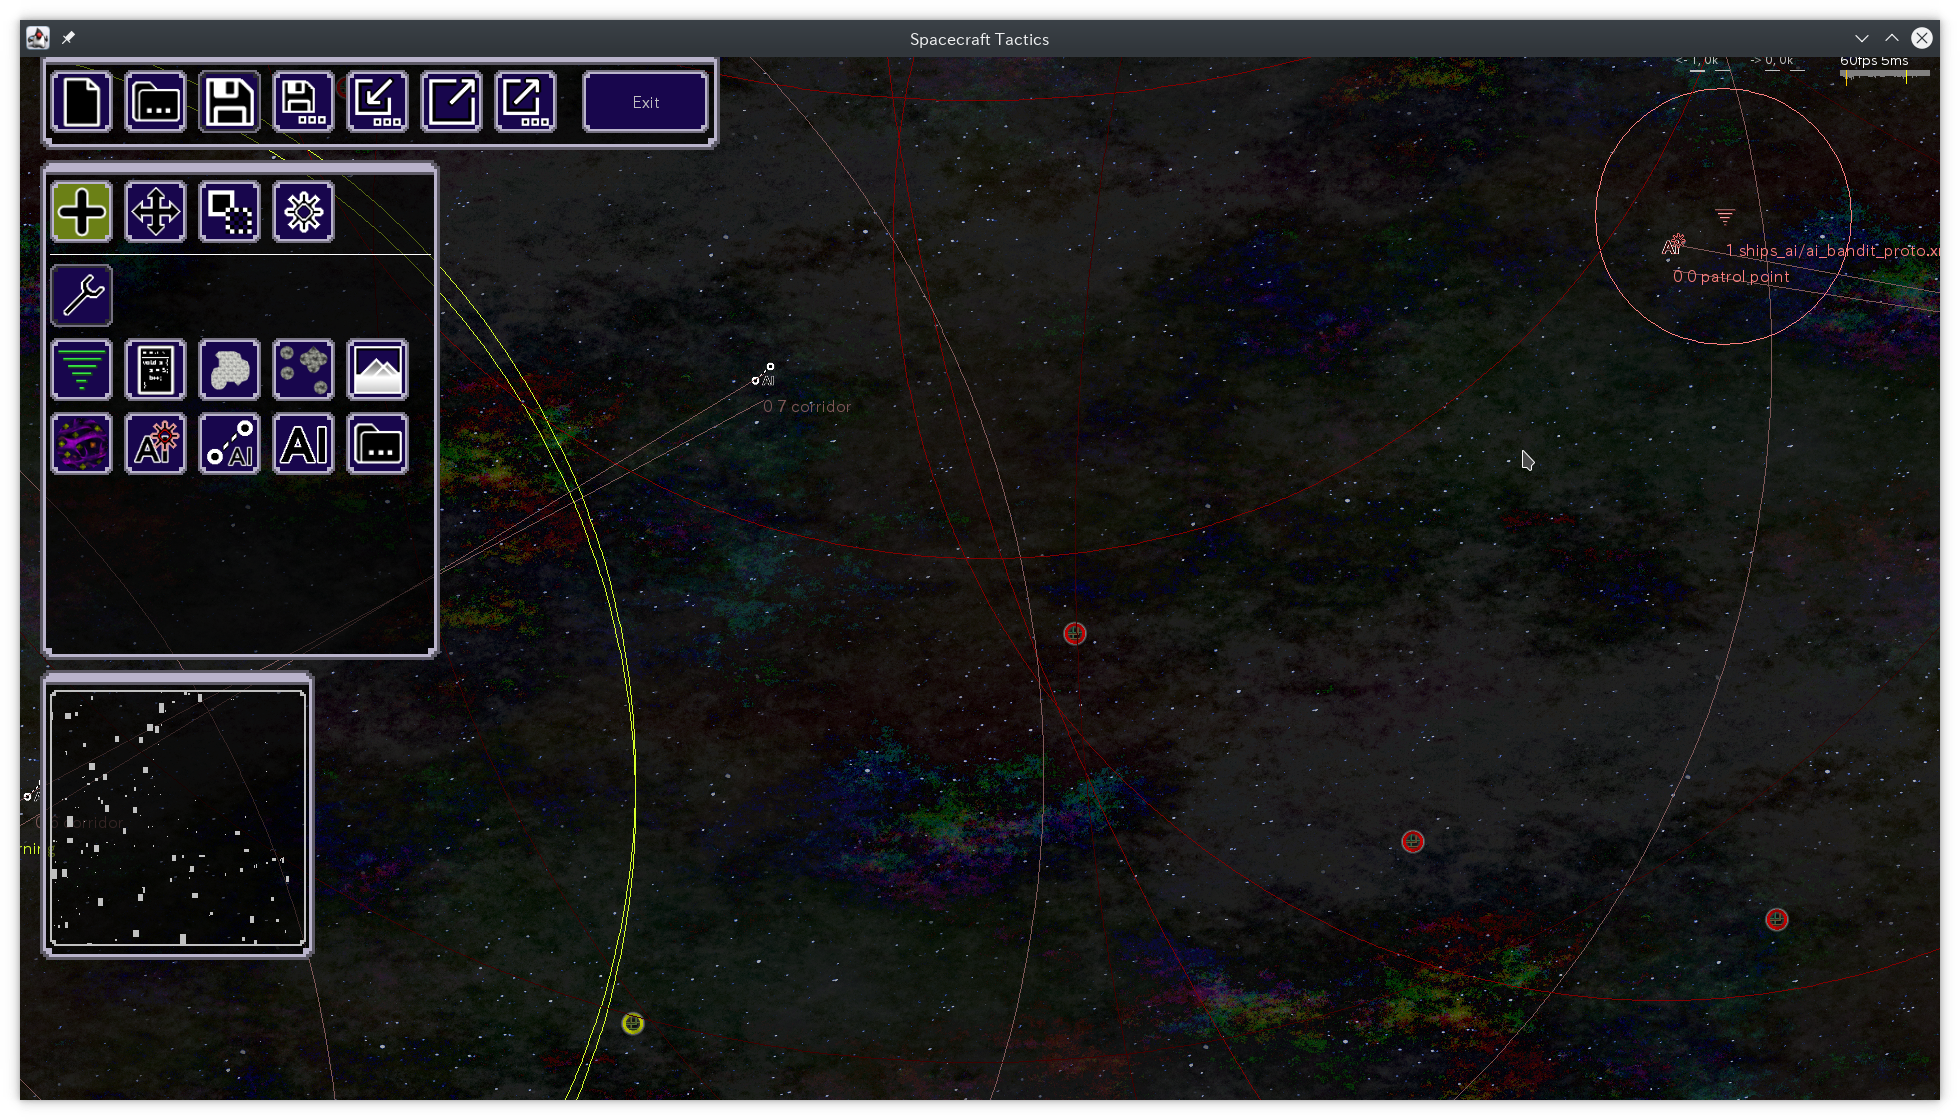The height and width of the screenshot is (1120, 1960).
Task: Choose the AI waypoint path object
Action: 230,444
